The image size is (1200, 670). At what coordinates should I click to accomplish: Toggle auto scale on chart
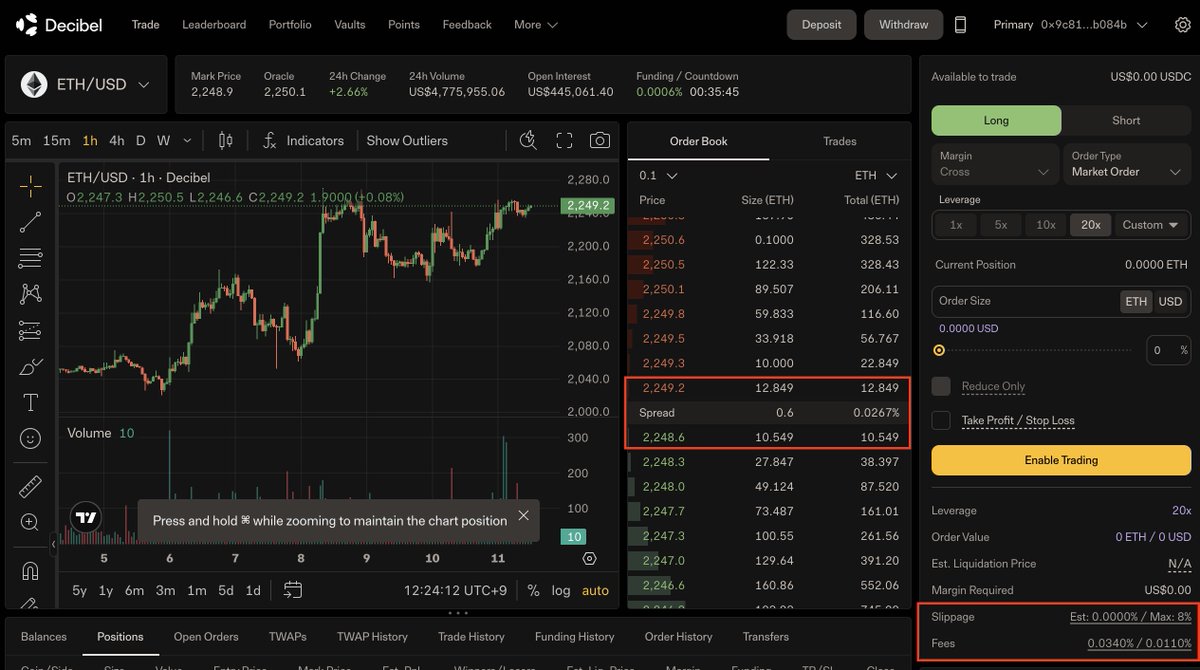[595, 590]
